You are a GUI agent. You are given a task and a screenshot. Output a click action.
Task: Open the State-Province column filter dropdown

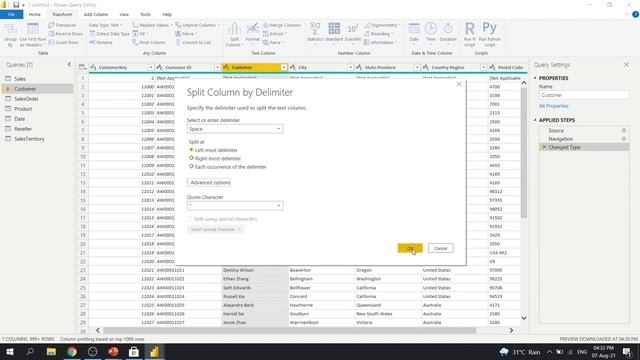[x=417, y=67]
